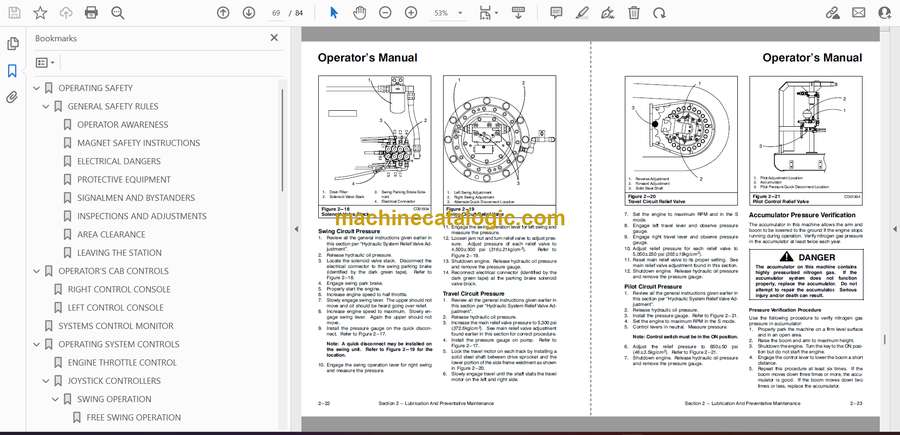Viewport: 900px width, 435px height.
Task: Go to previous page arrow
Action: point(223,13)
